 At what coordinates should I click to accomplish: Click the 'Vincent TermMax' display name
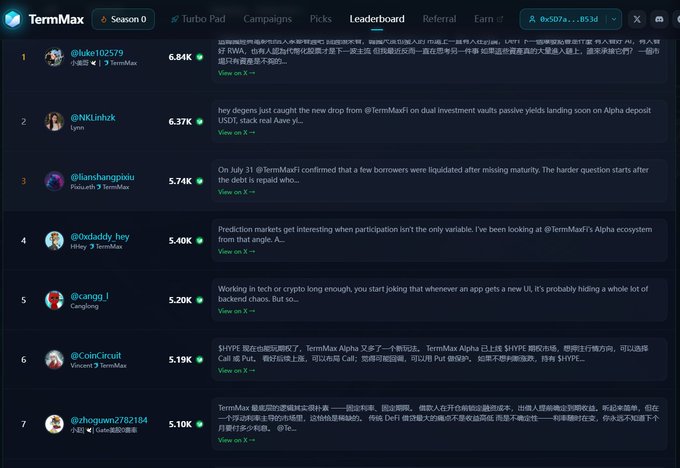tap(98, 365)
